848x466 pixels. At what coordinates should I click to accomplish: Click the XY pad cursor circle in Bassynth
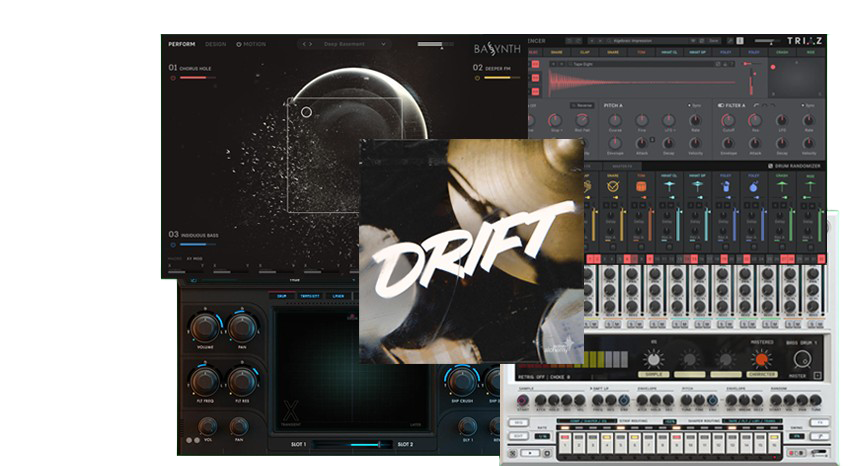coord(306,112)
